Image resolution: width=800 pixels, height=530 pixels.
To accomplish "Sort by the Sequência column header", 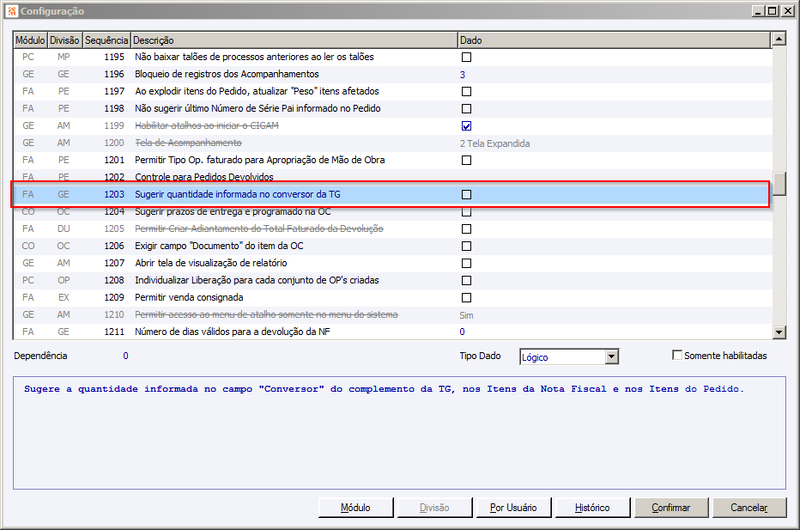I will [x=106, y=40].
